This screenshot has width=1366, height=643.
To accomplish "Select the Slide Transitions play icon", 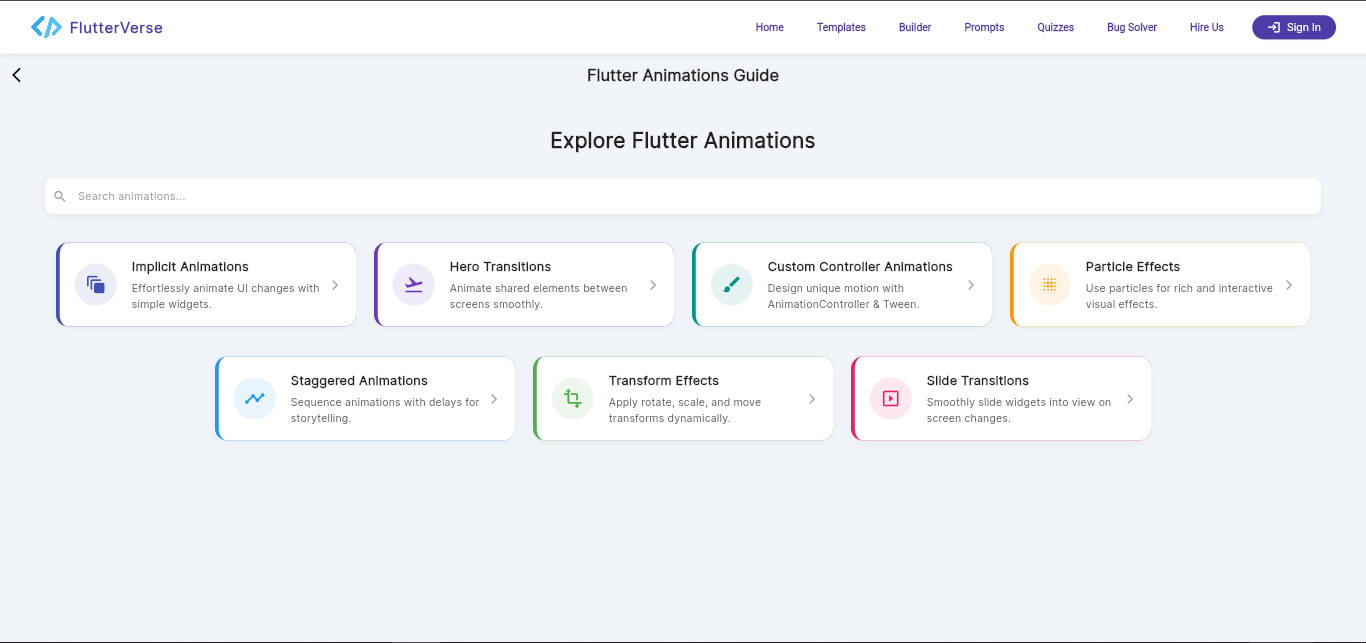I will coord(890,398).
